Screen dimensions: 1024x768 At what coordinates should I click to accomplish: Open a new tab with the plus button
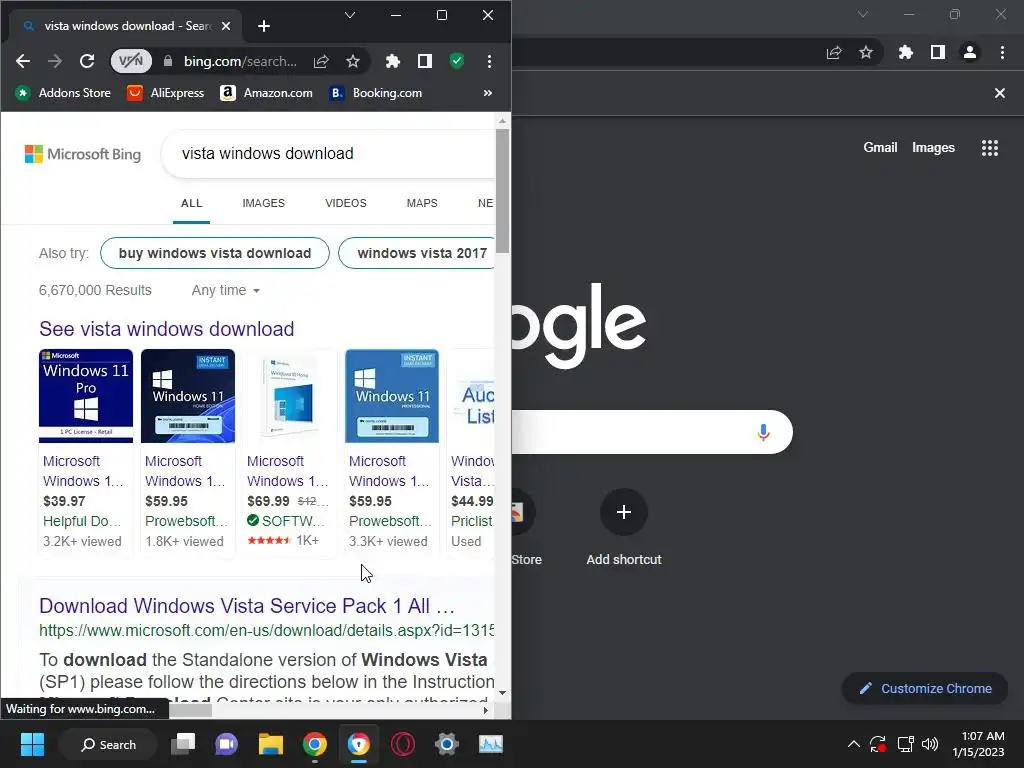(264, 26)
